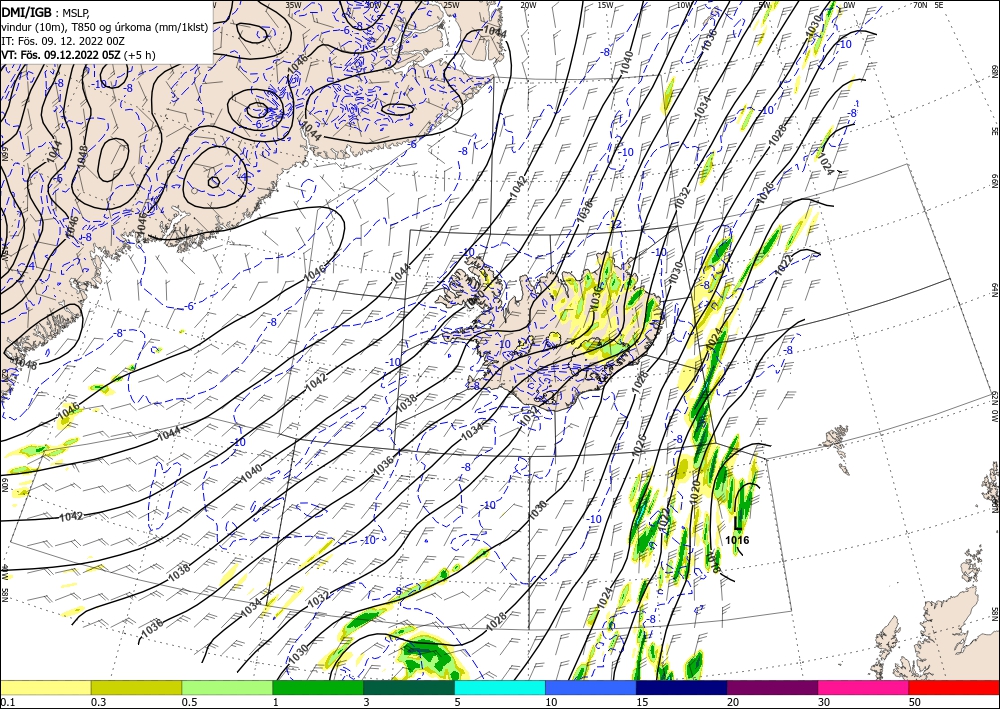Click the legend value 30
The image size is (1000, 709).
[x=824, y=702]
